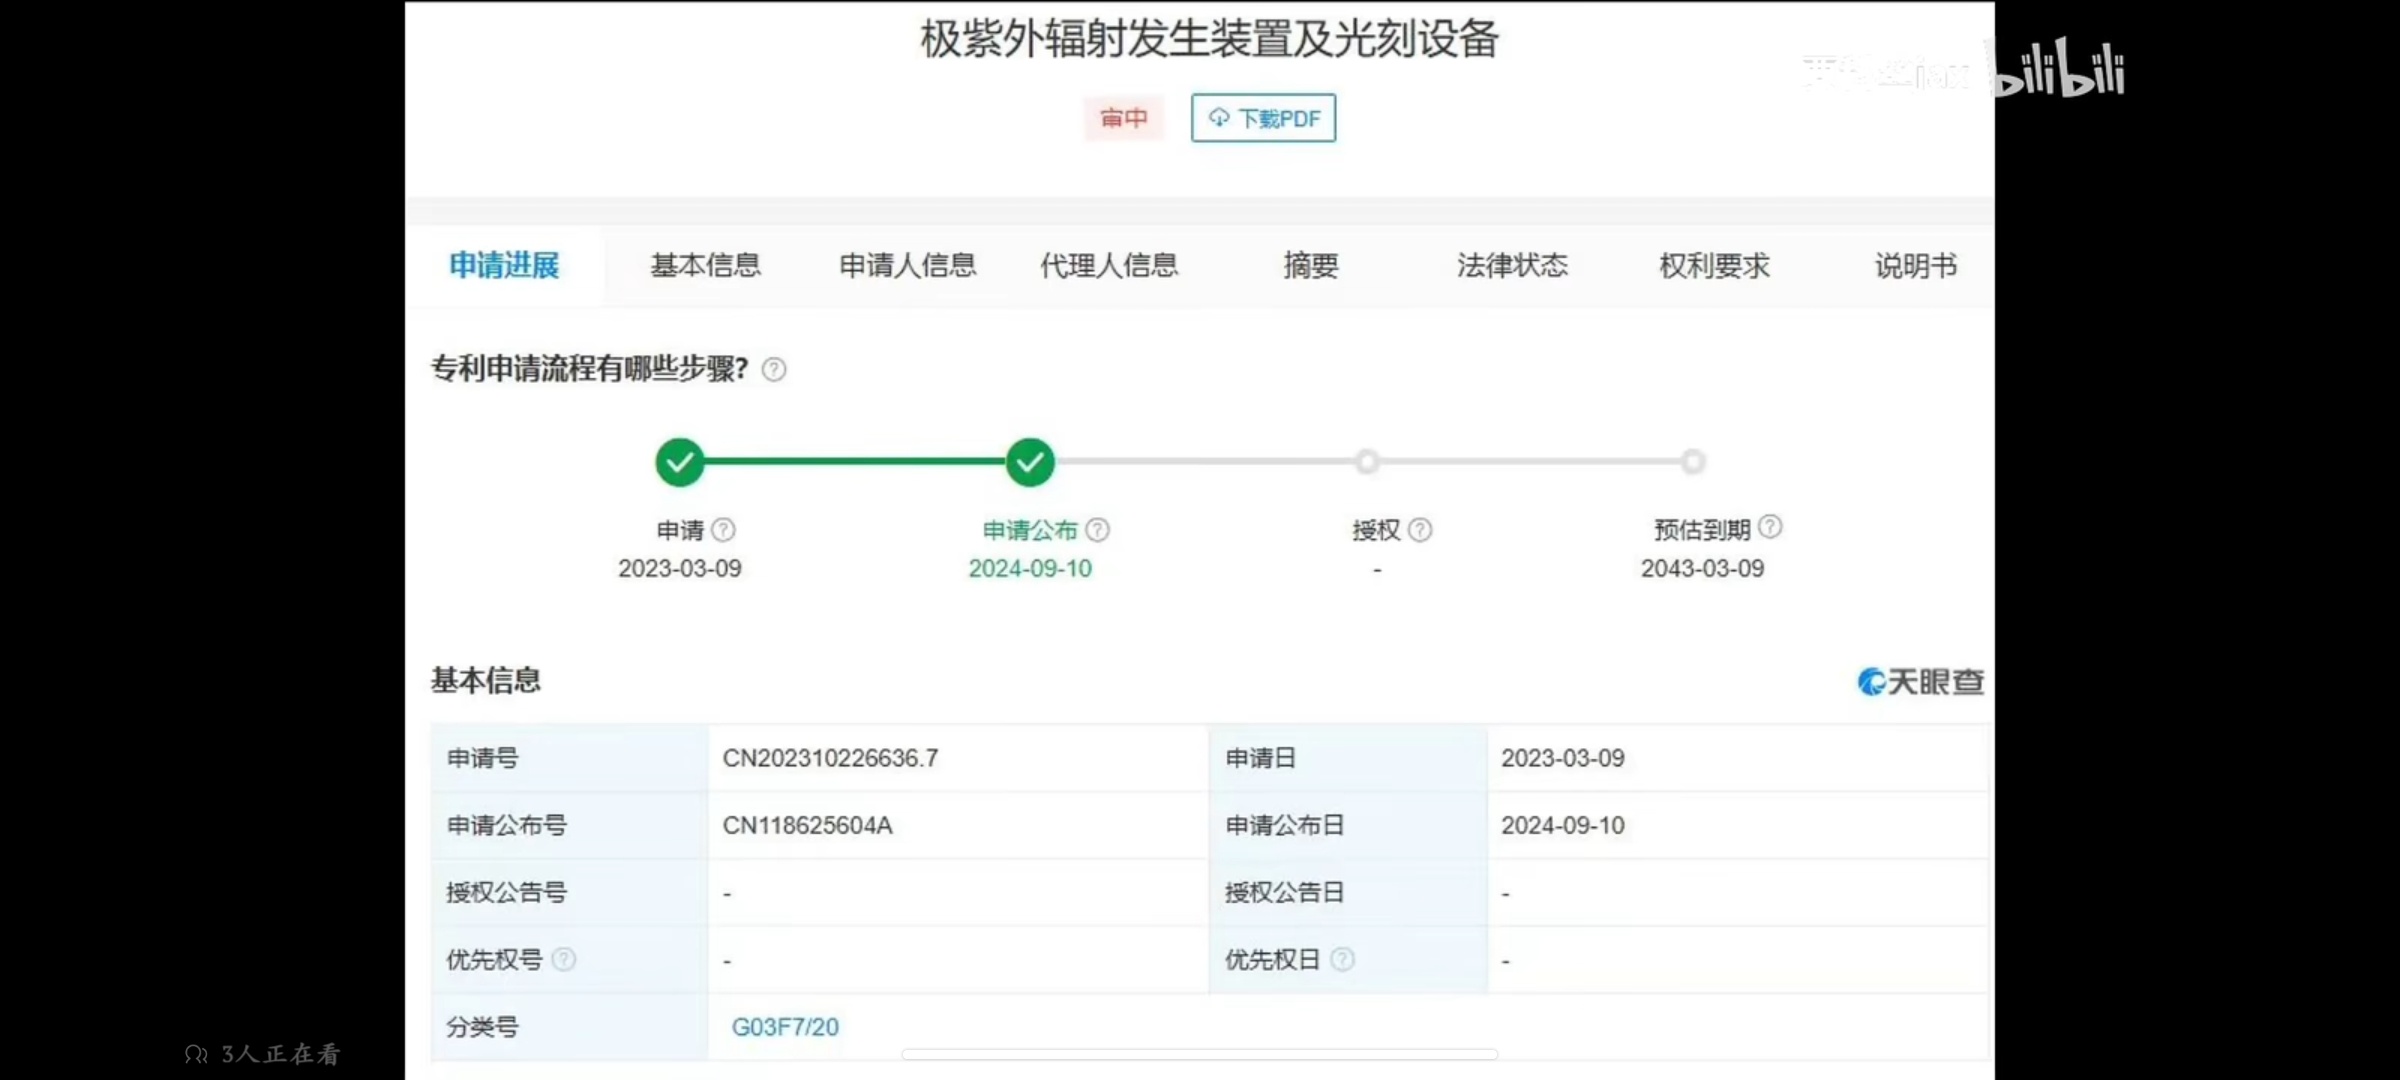Click the help icon beside 申请公布

tap(1097, 530)
